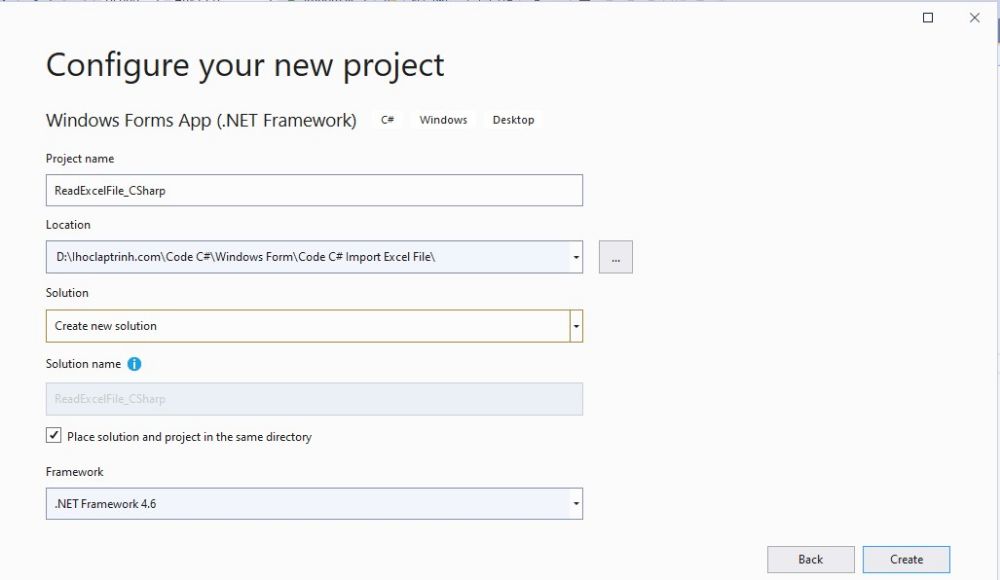Click the Solution name label
This screenshot has height=580, width=1000.
point(83,364)
